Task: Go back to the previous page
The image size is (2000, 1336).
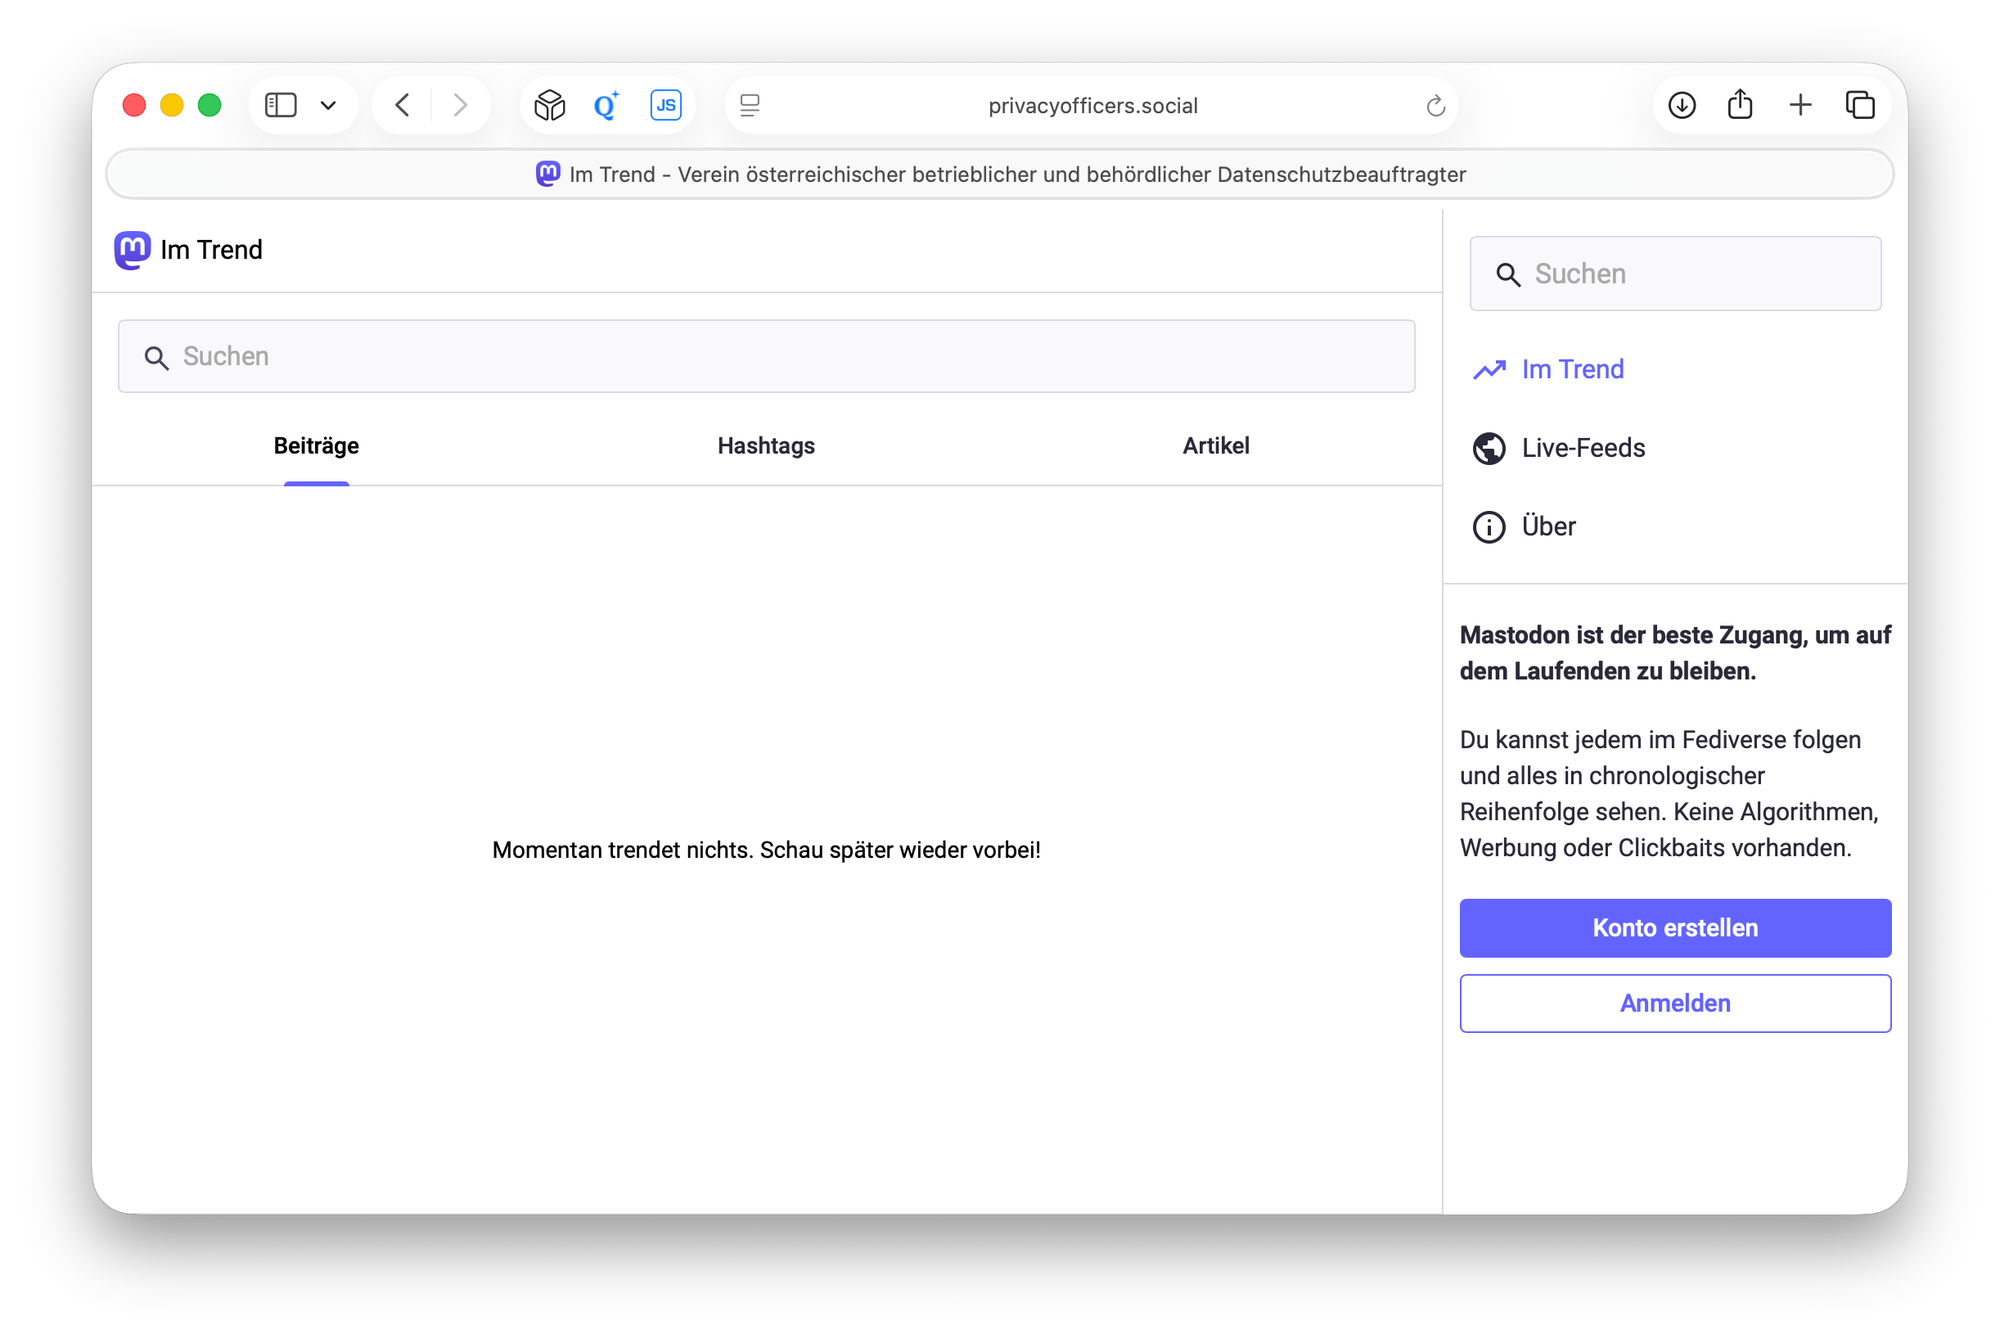Action: coord(402,105)
